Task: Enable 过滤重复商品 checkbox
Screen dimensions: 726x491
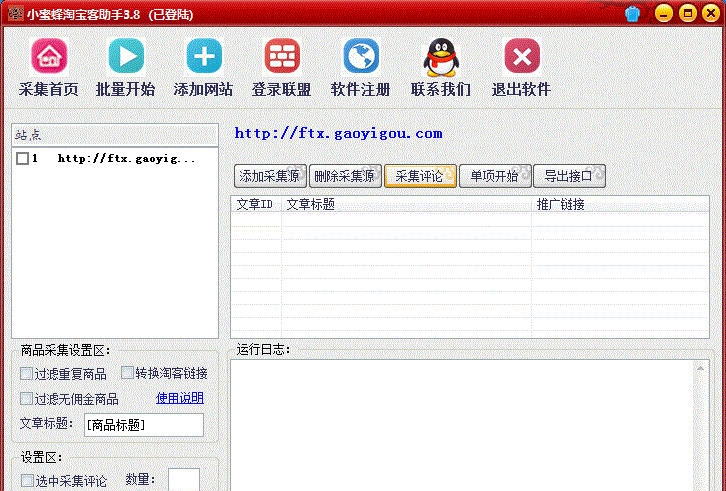Action: (26, 373)
